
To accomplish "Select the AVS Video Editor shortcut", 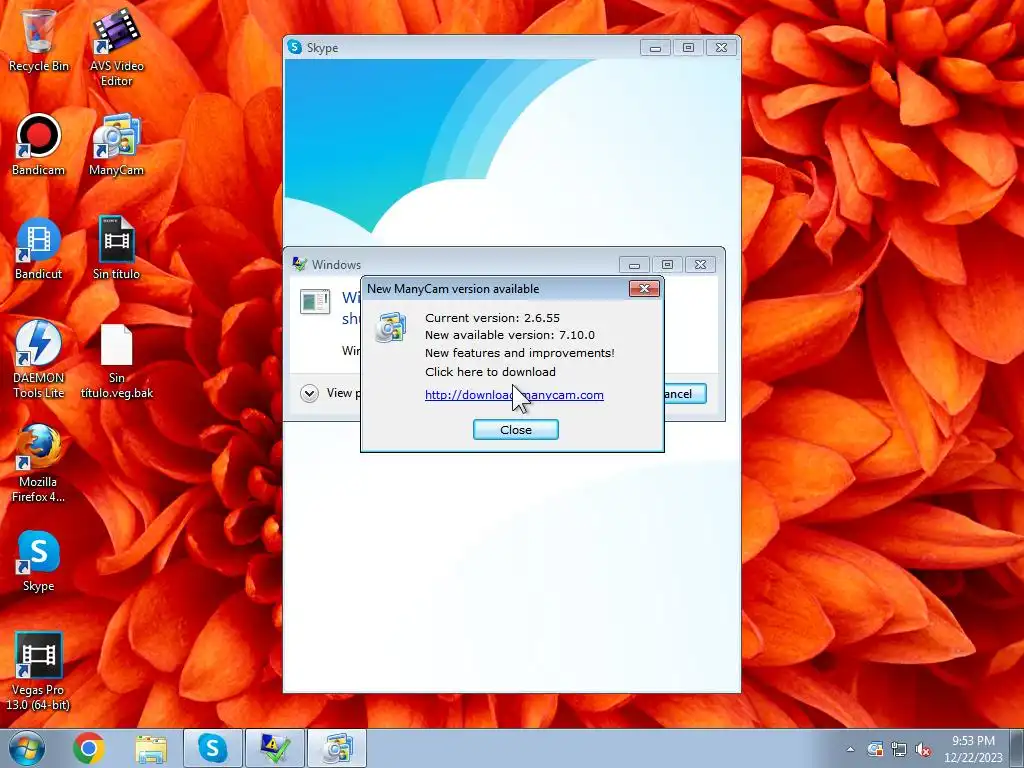I will (x=116, y=47).
